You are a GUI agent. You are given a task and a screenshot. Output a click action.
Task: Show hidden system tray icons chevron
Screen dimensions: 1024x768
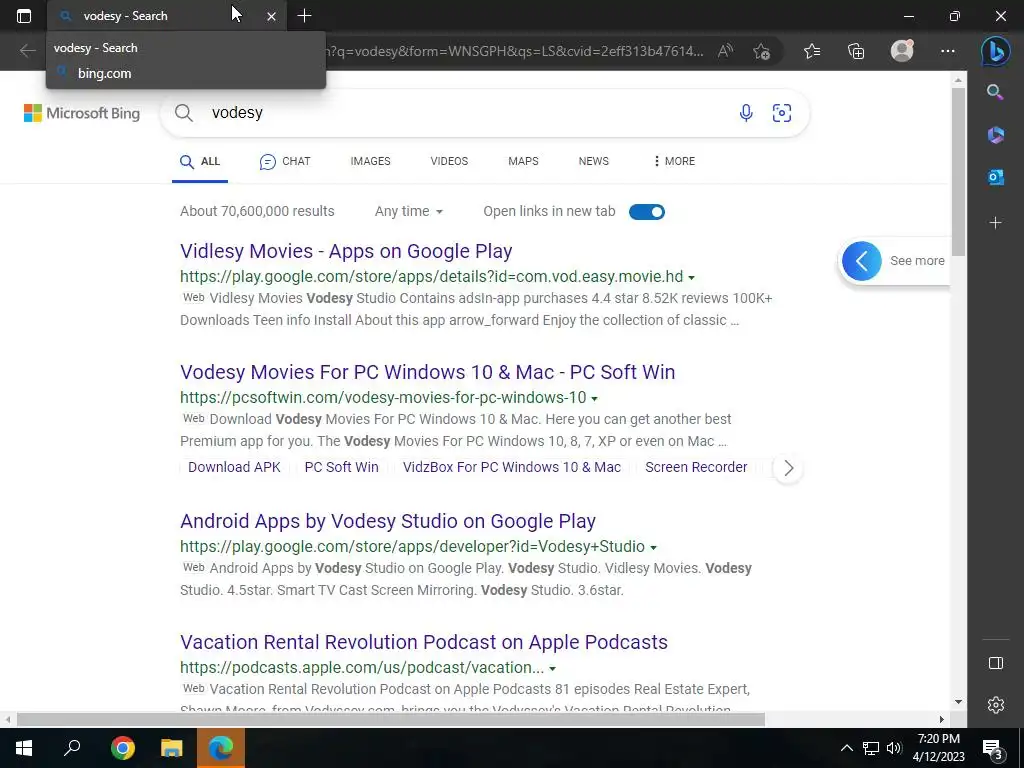[x=846, y=748]
